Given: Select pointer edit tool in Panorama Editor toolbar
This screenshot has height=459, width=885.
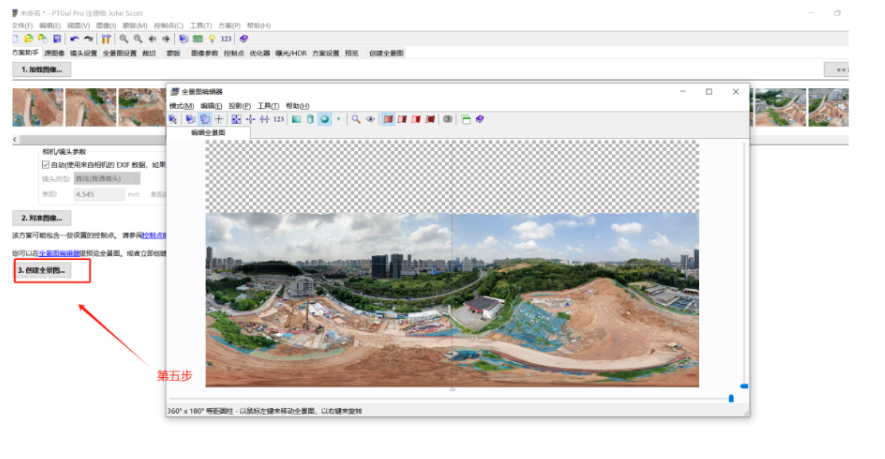Looking at the screenshot, I should point(173,119).
